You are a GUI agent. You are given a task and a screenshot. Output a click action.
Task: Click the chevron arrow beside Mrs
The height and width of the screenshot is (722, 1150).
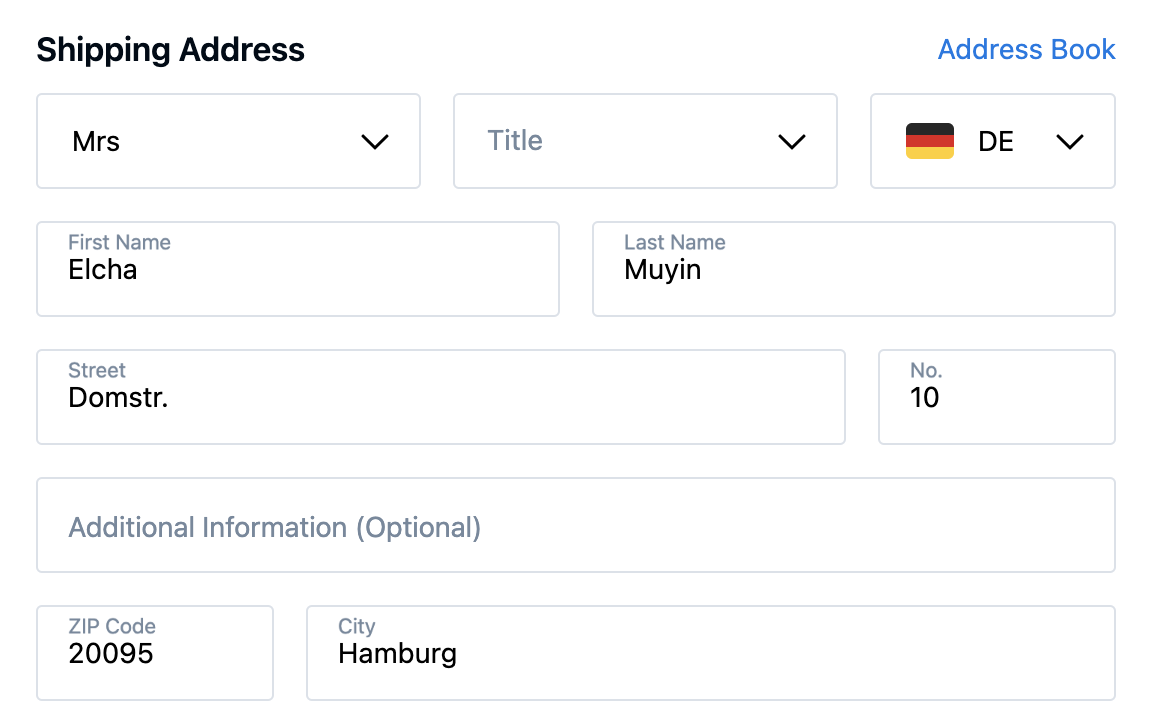(375, 142)
